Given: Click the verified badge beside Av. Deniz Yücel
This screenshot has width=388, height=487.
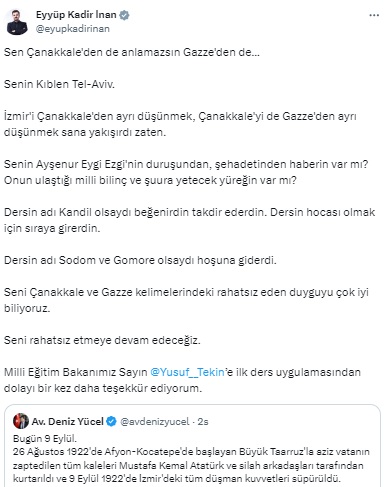Looking at the screenshot, I should tap(111, 422).
